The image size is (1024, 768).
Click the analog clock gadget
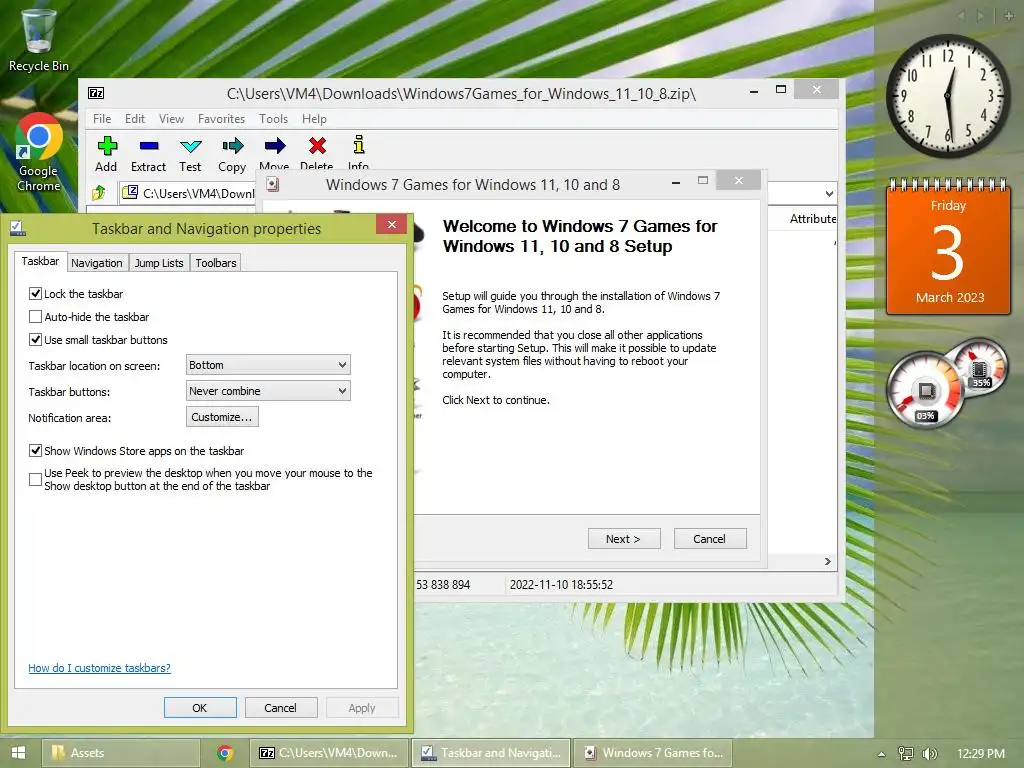(948, 96)
